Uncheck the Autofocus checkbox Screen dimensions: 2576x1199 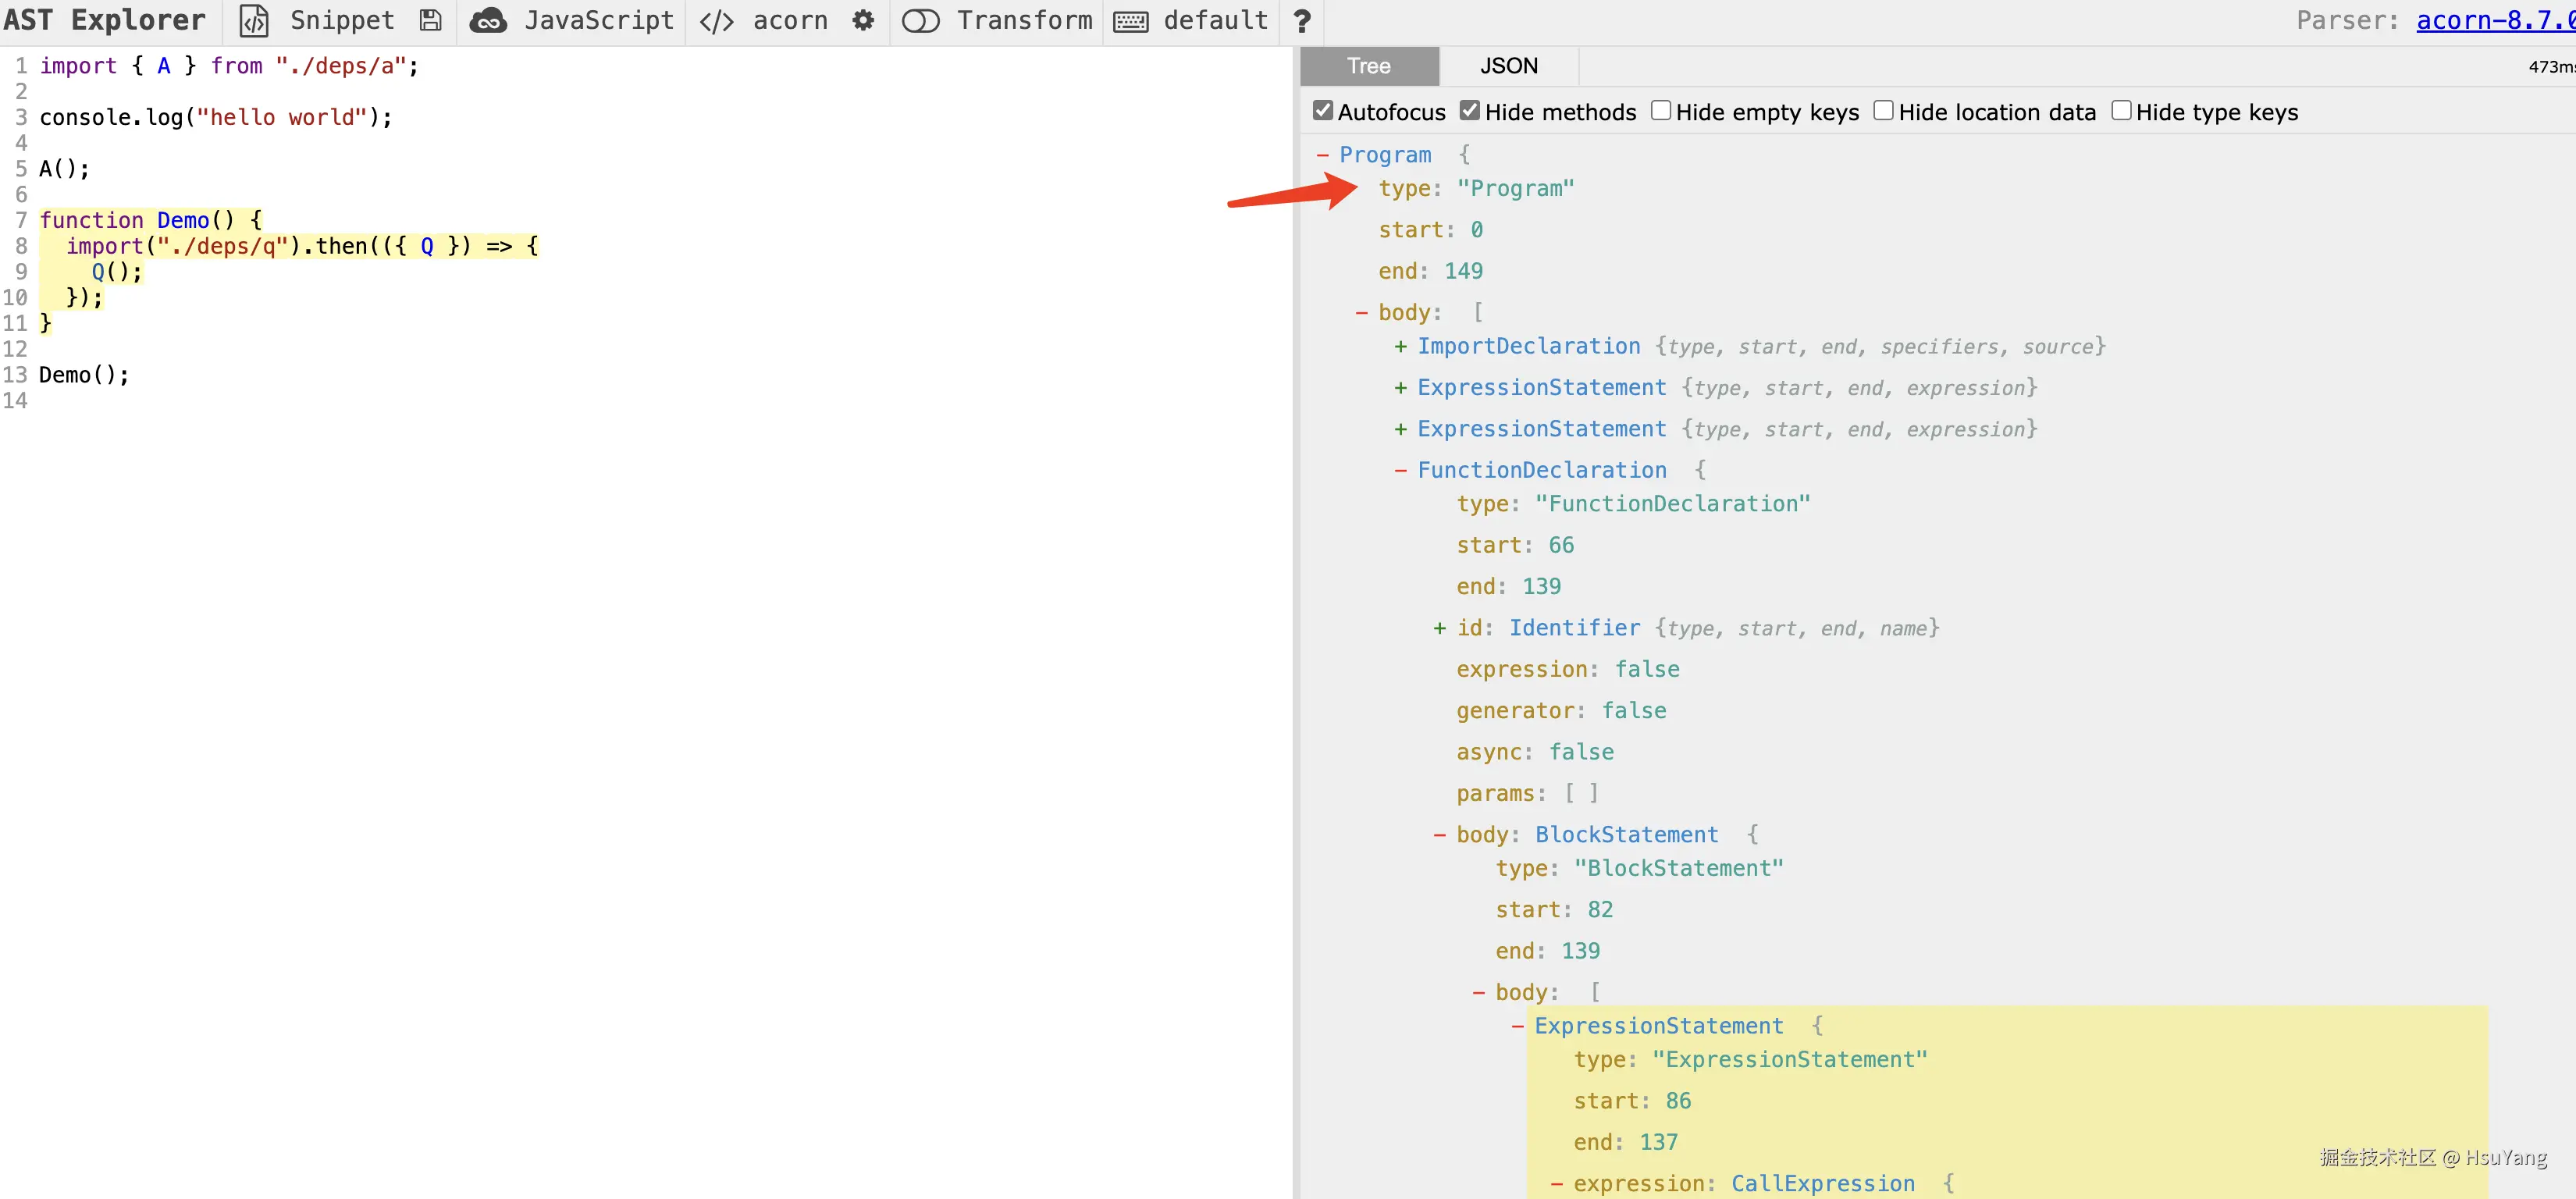click(1323, 111)
